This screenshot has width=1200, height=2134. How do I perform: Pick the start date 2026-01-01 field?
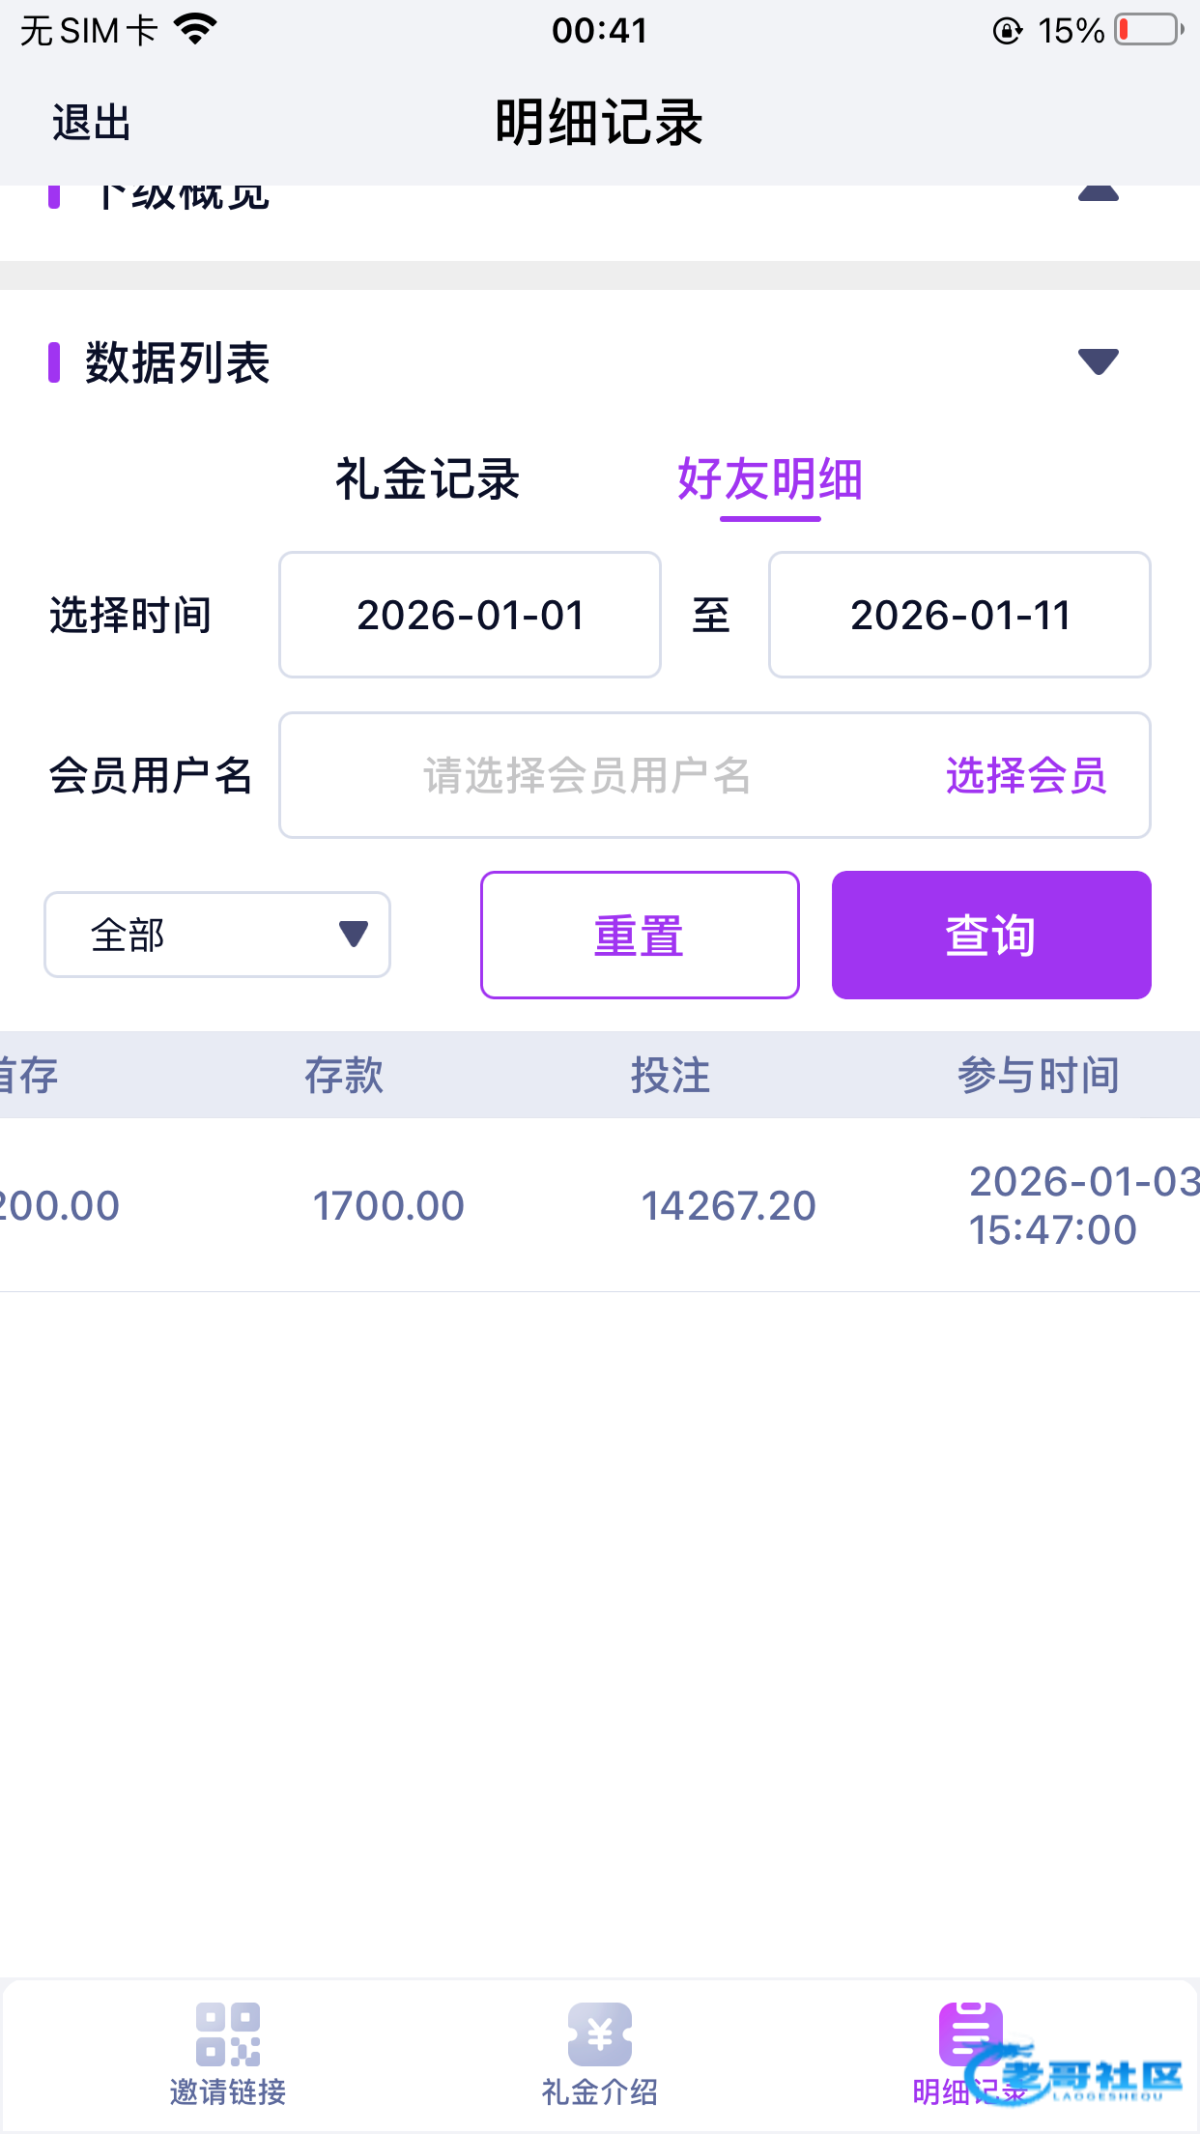(x=470, y=615)
